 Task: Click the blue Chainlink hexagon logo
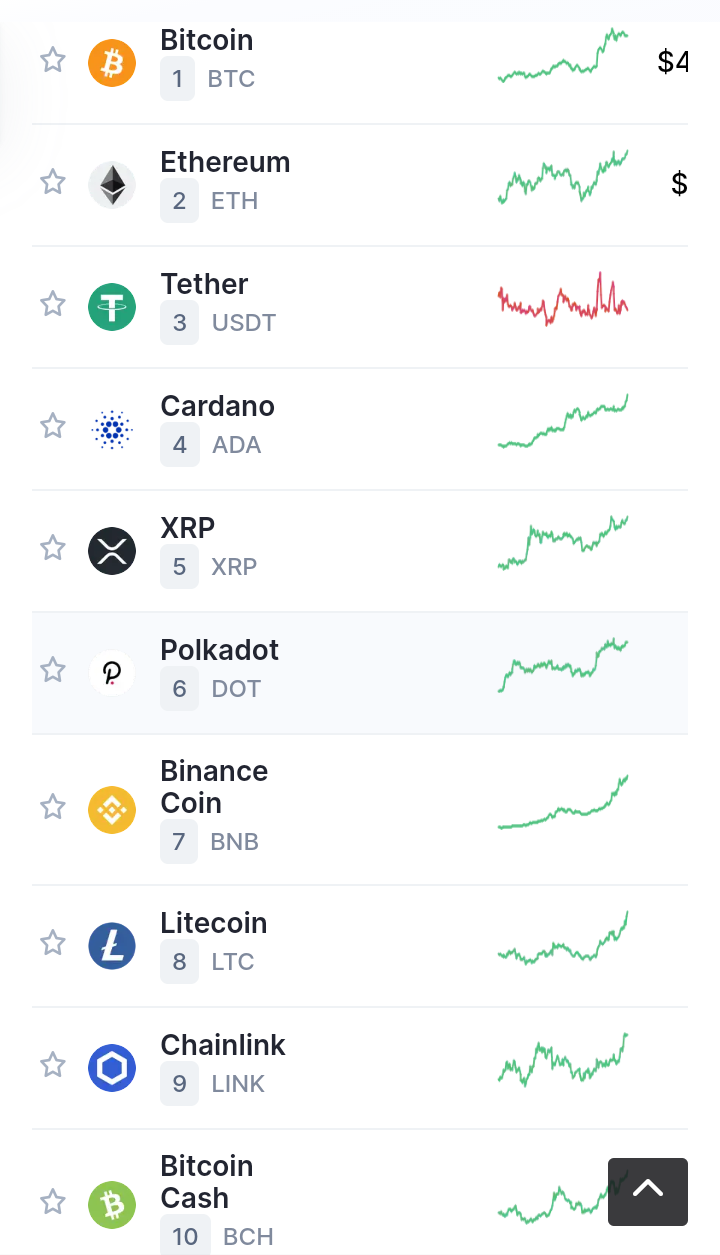112,1068
